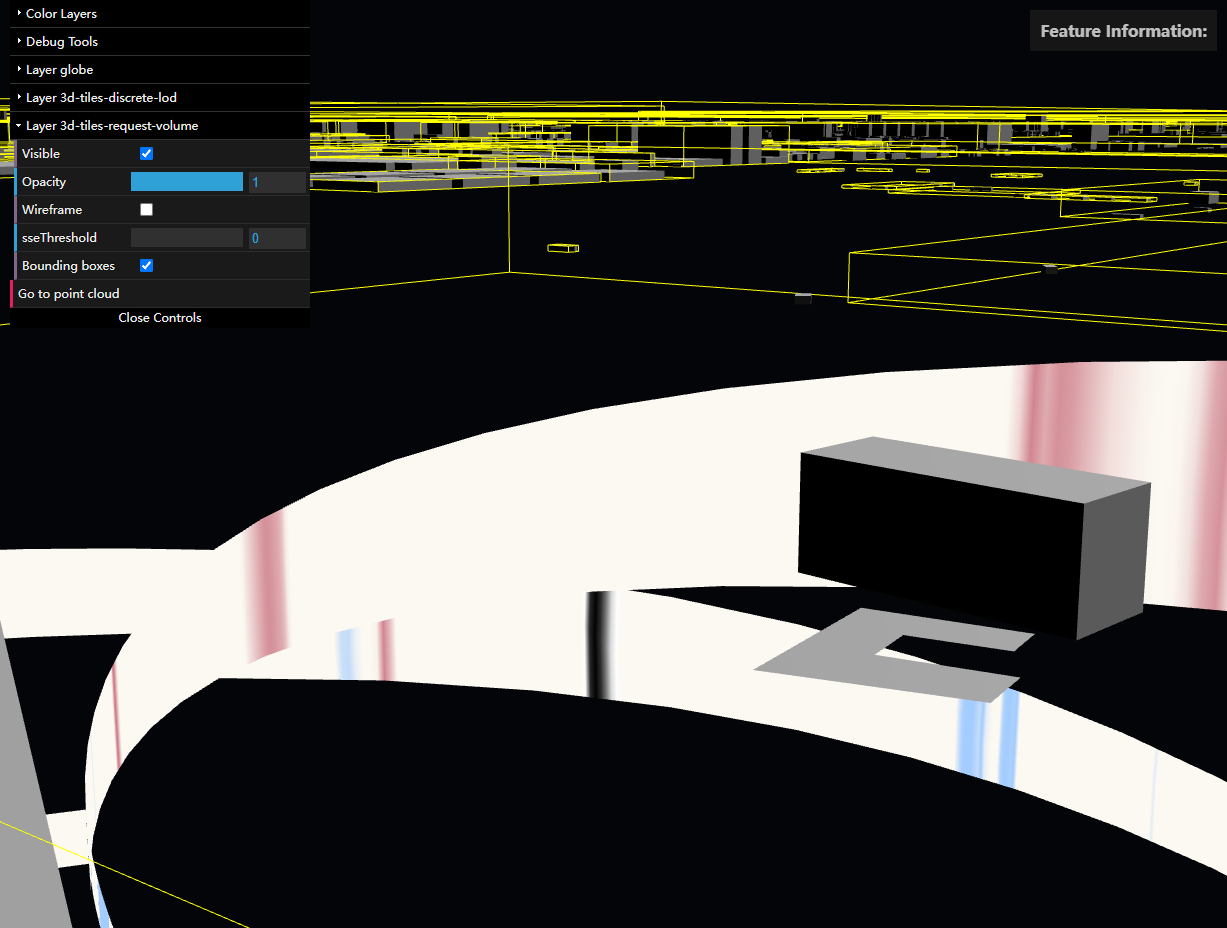The height and width of the screenshot is (928, 1227).
Task: Turn off the Bounding boxes checkbox
Action: coord(146,265)
